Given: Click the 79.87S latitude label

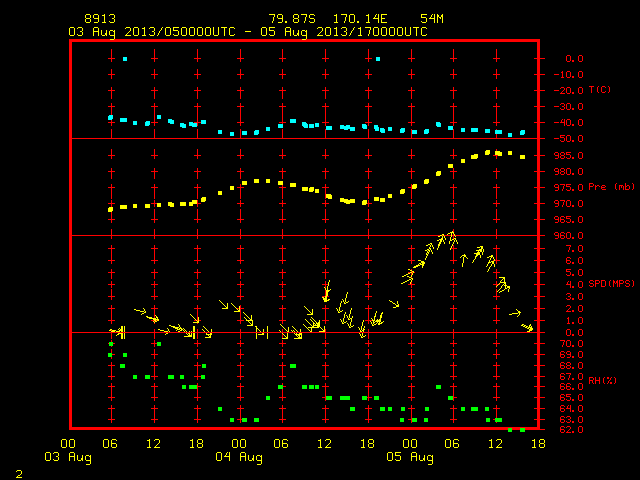Looking at the screenshot, I should click(x=292, y=19).
